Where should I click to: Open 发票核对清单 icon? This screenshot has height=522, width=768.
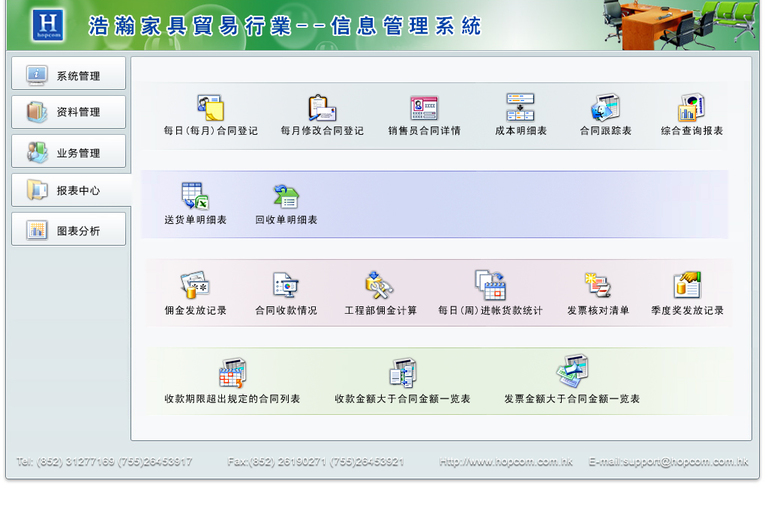coord(598,286)
